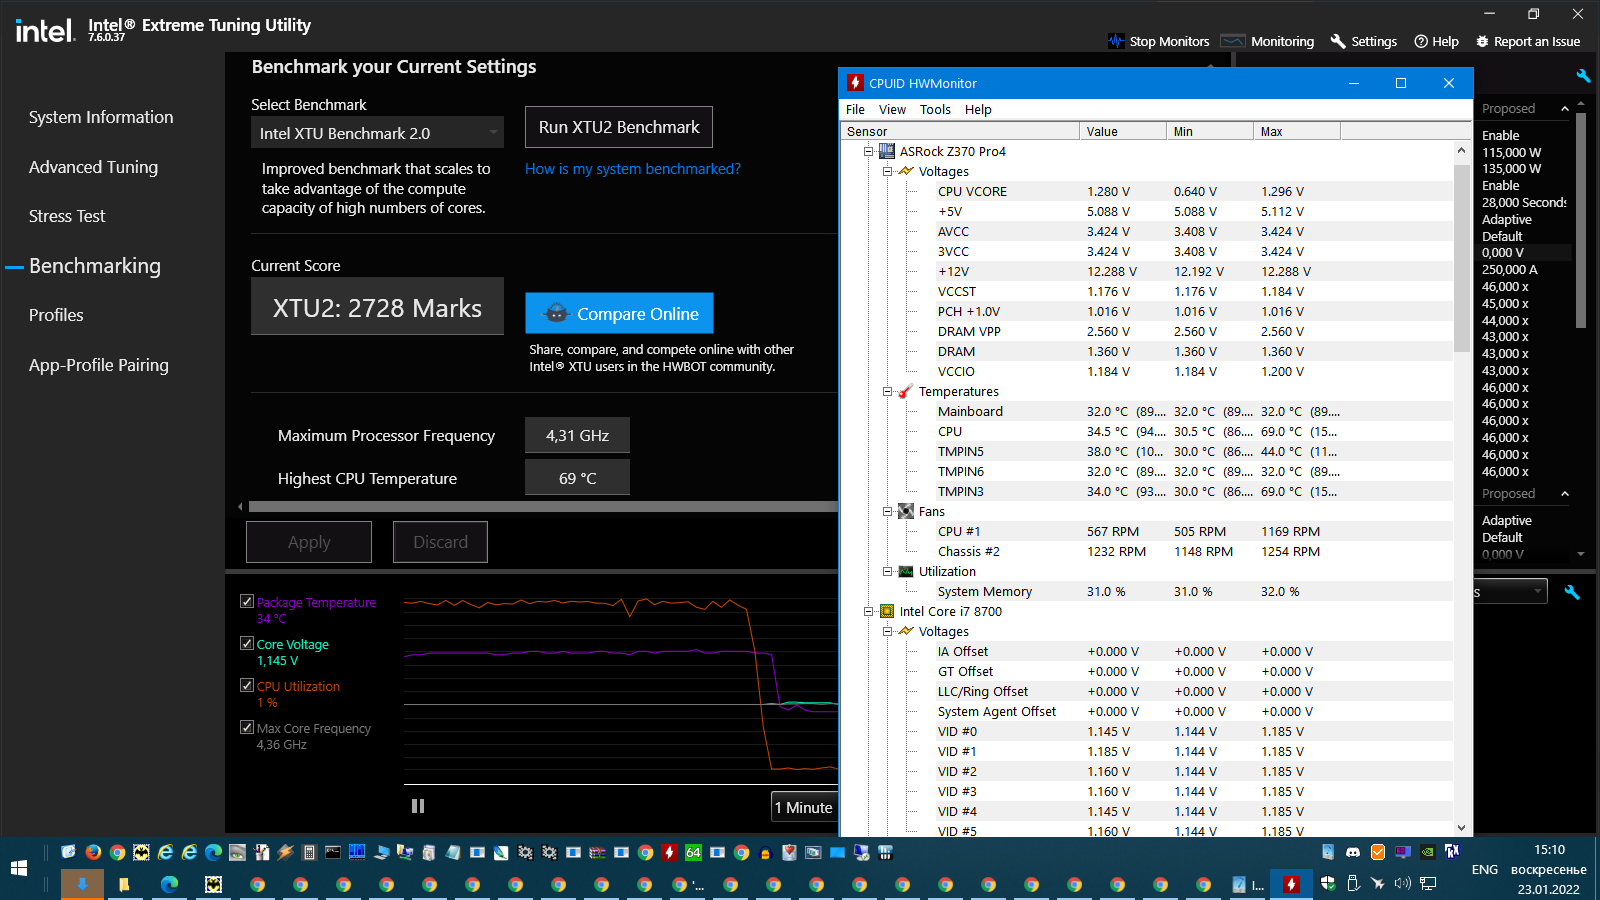Collapse the Fans group in HWMonitor
Viewport: 1600px width, 900px height.
pyautogui.click(x=887, y=511)
